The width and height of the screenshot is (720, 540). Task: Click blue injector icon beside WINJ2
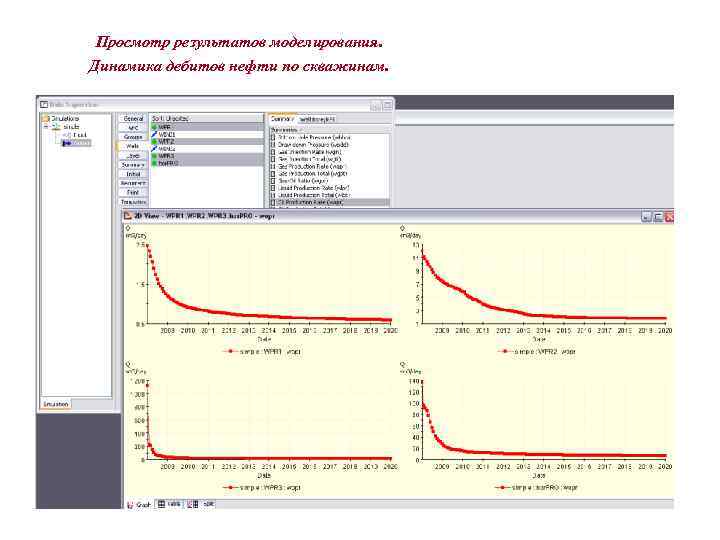(154, 149)
